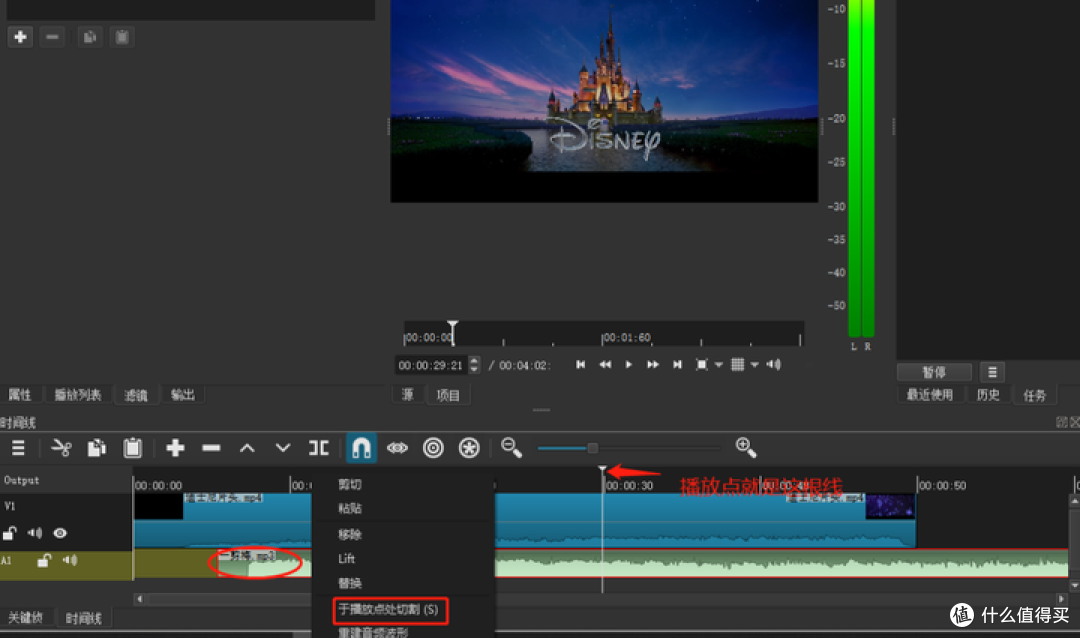Toggle the snapping magnet button
This screenshot has height=638, width=1080.
click(361, 448)
